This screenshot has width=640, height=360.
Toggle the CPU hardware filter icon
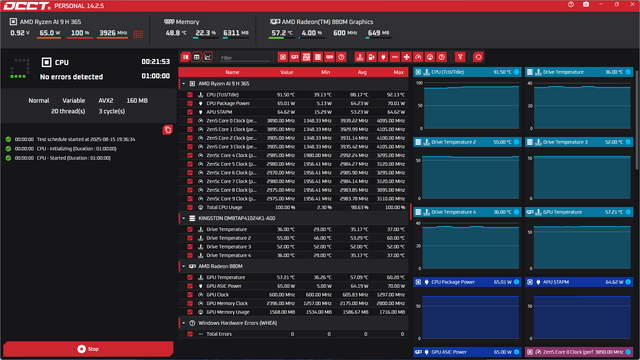(x=282, y=57)
